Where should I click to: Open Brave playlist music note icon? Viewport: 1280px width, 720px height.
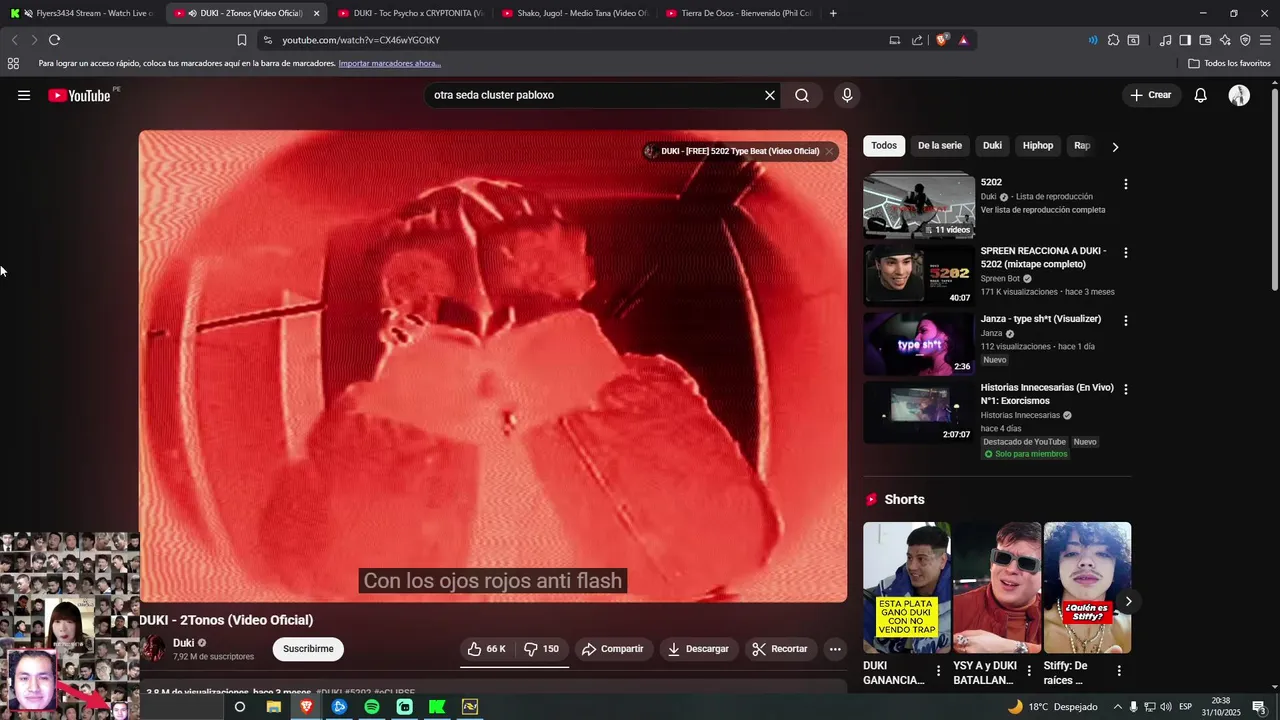[x=1165, y=40]
